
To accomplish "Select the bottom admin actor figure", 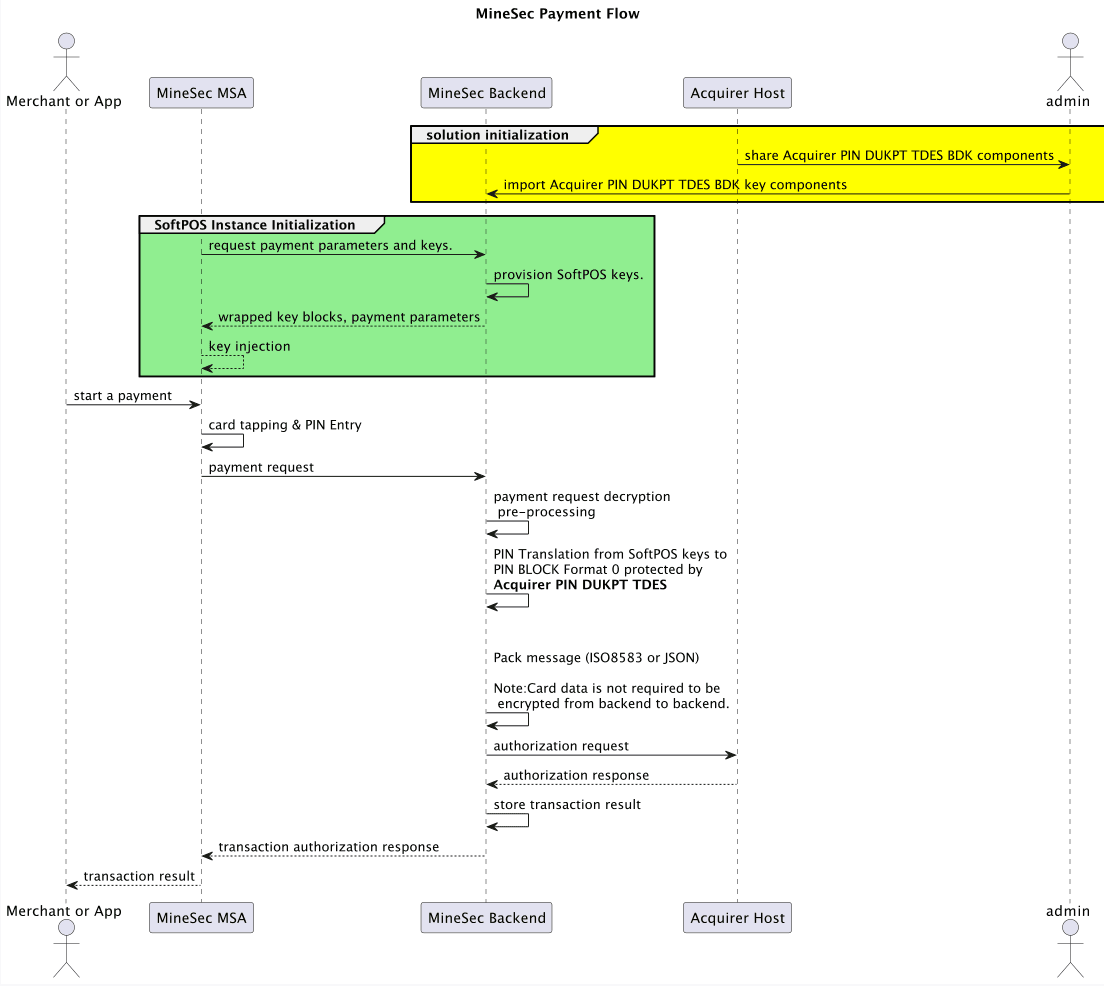I will coord(1069,950).
